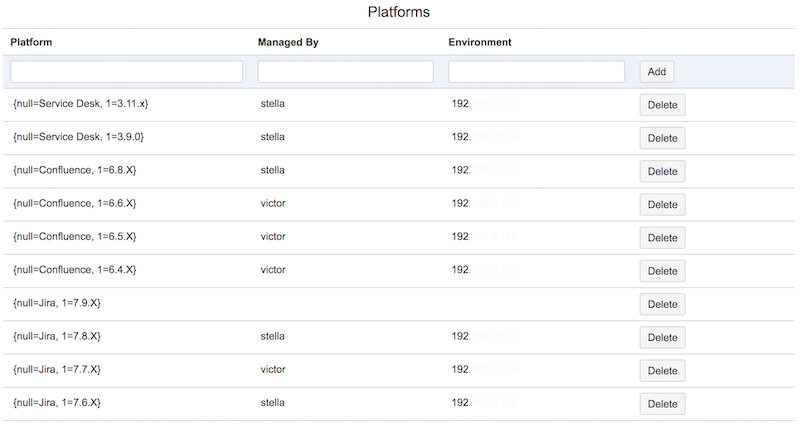Delete the Jira 7.7.X entry
This screenshot has width=800, height=429.
tap(662, 371)
